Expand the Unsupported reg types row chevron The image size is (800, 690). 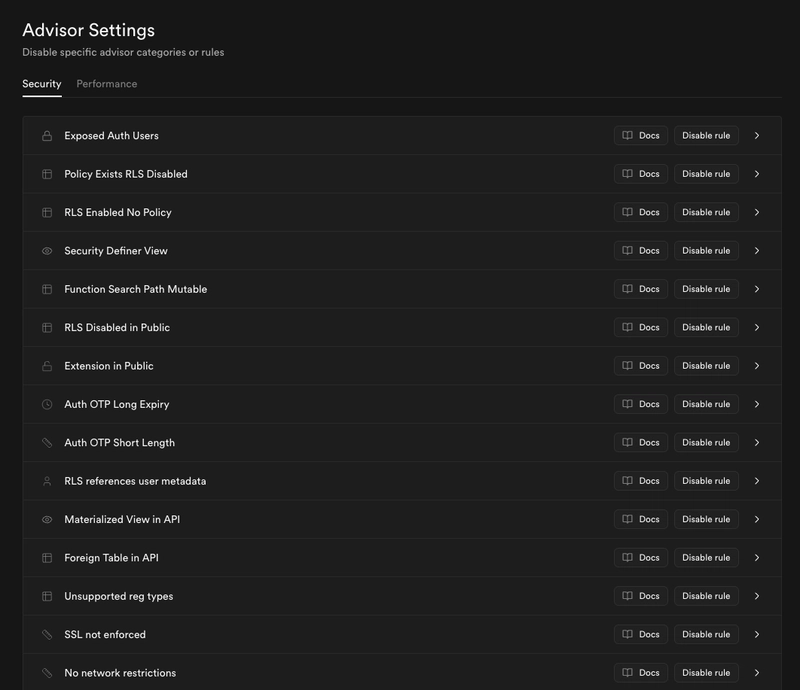click(x=757, y=596)
